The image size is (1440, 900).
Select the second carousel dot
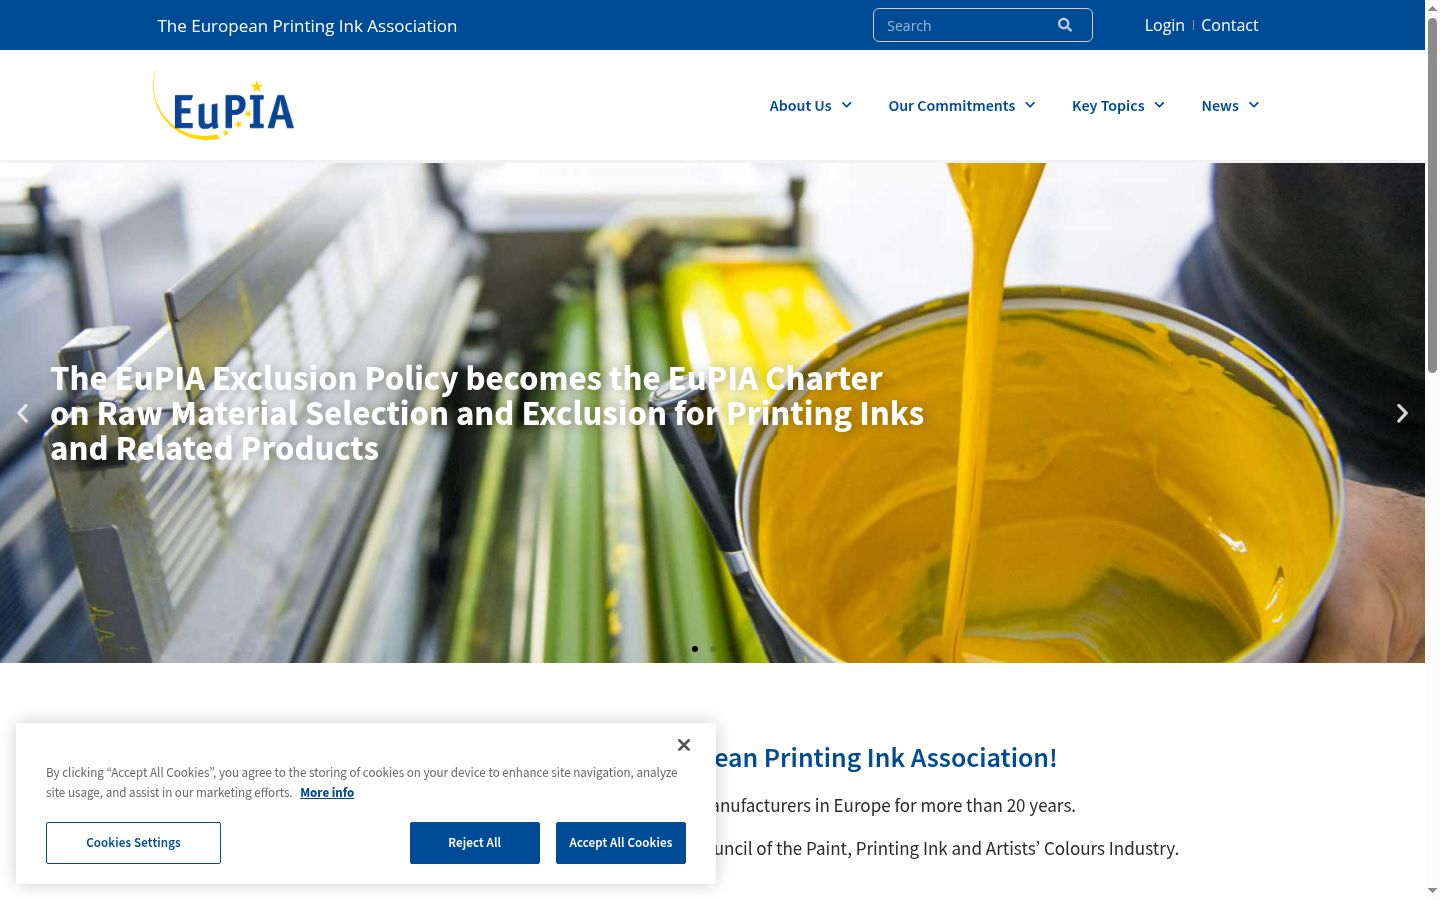713,649
